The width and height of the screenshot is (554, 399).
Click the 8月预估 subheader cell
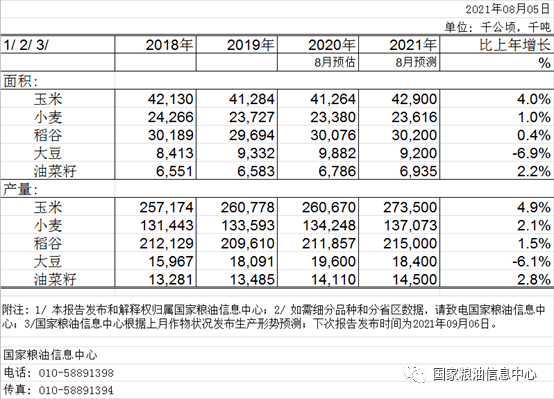335,62
